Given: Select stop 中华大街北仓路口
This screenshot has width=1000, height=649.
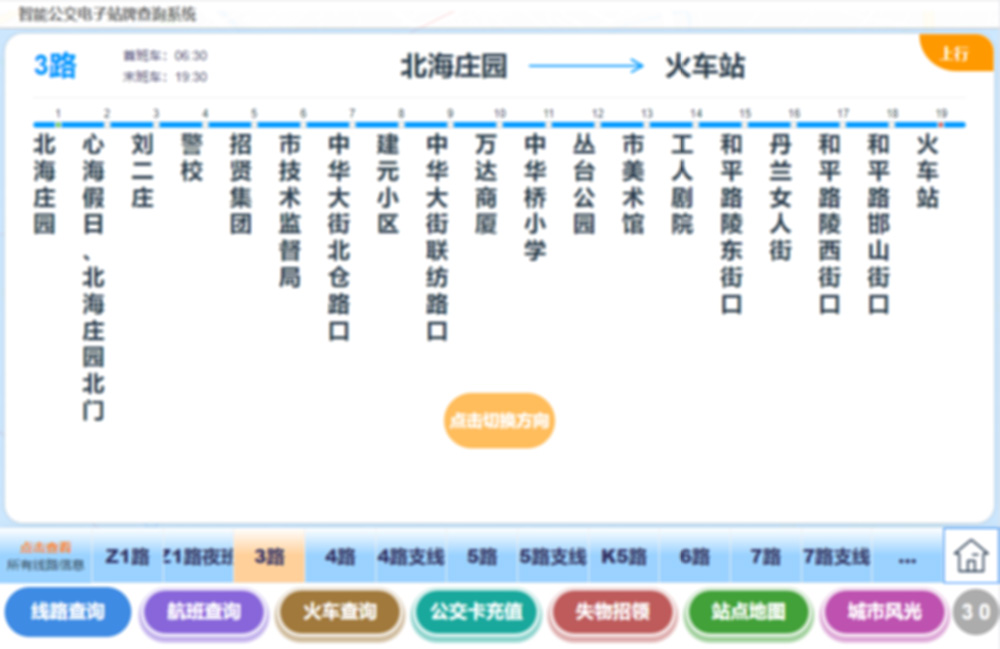Looking at the screenshot, I should point(339,237).
